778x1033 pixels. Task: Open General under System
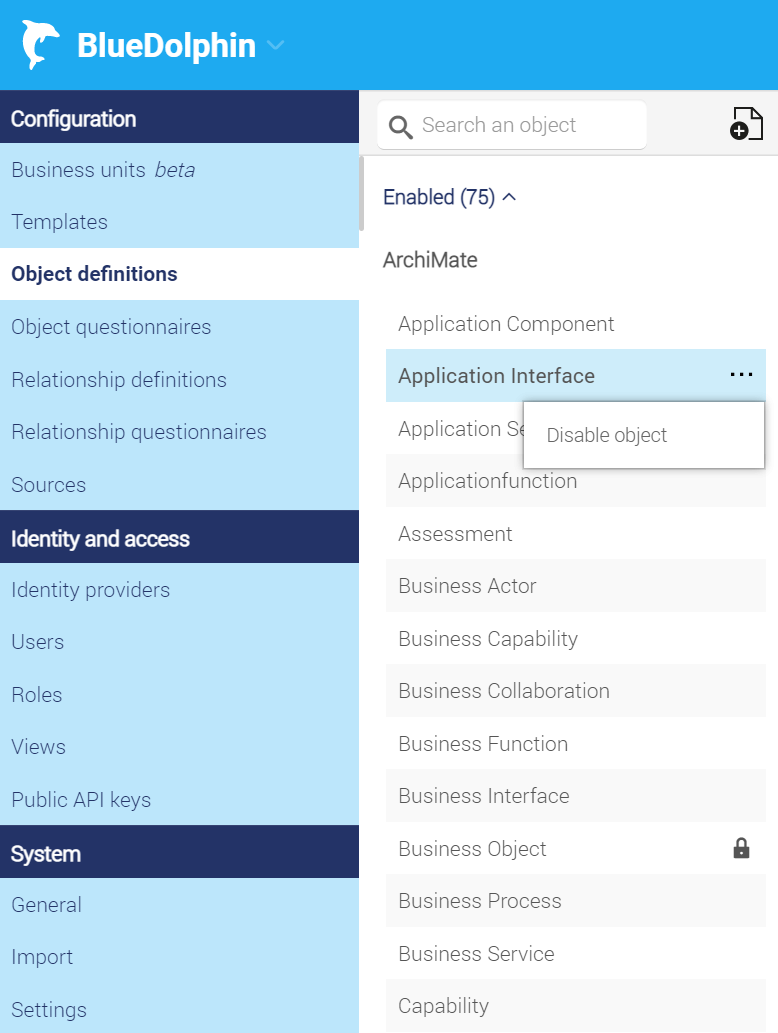coord(179,905)
